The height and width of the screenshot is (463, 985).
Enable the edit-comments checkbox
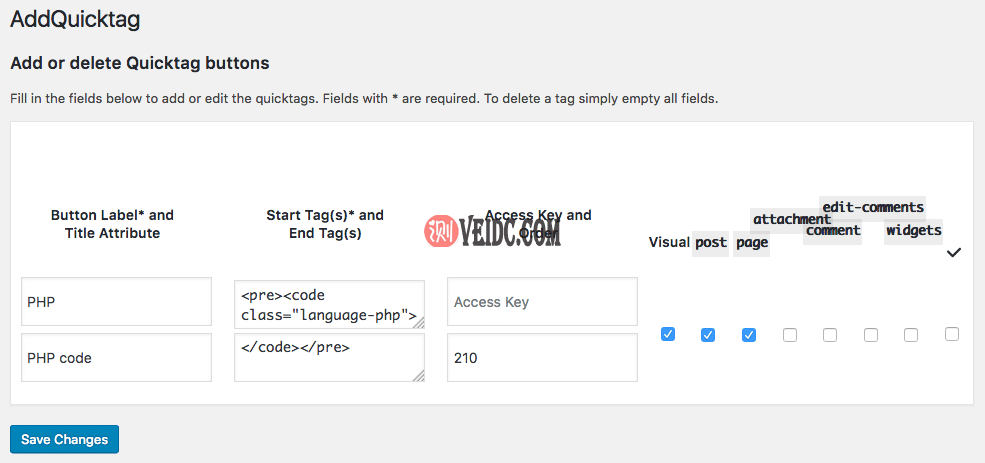click(x=871, y=335)
